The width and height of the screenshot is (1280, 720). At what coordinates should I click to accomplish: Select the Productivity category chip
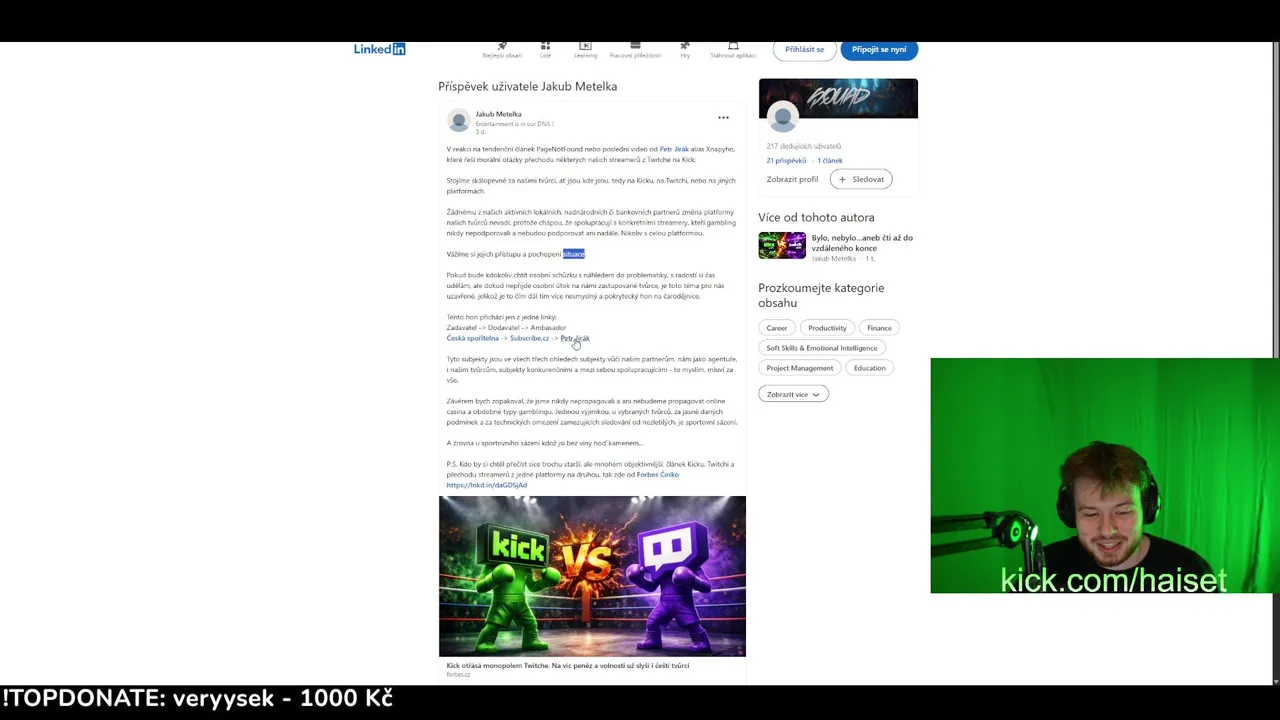pos(827,328)
